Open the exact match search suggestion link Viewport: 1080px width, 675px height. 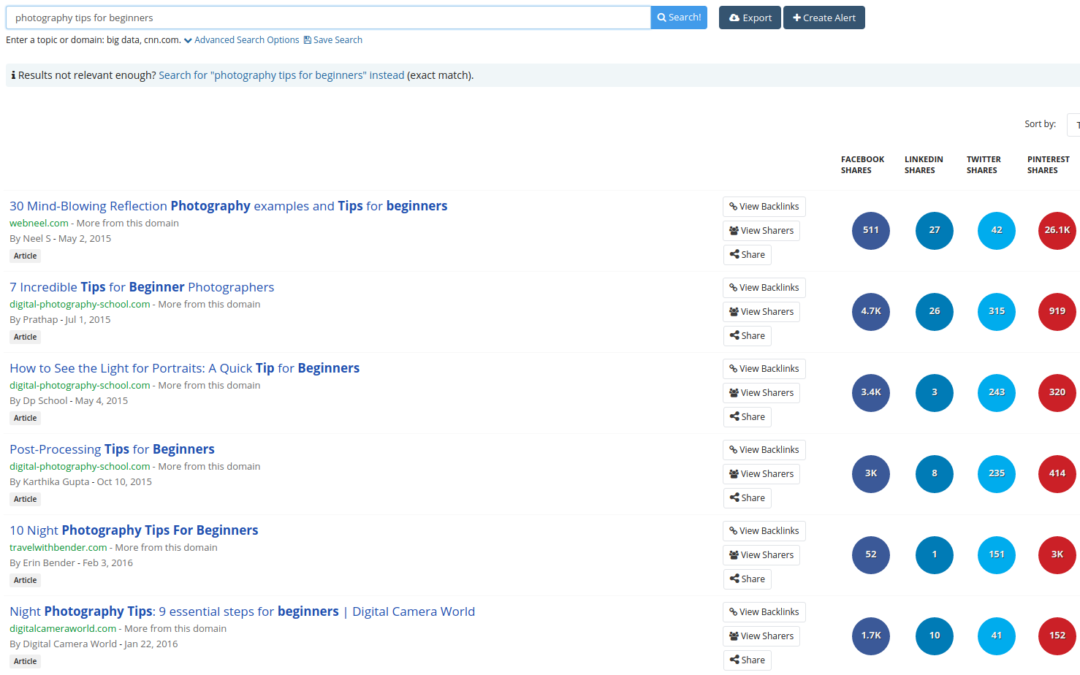tap(281, 75)
